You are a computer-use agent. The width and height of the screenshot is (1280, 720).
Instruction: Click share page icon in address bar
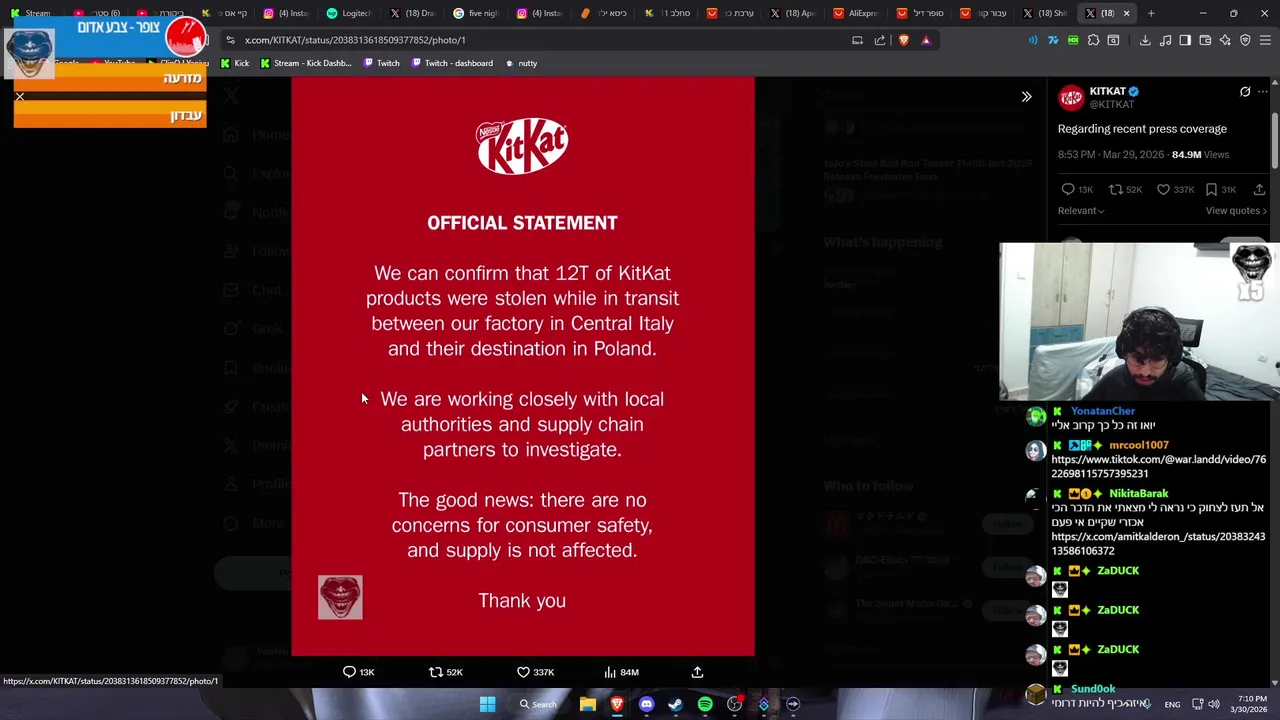(x=880, y=40)
